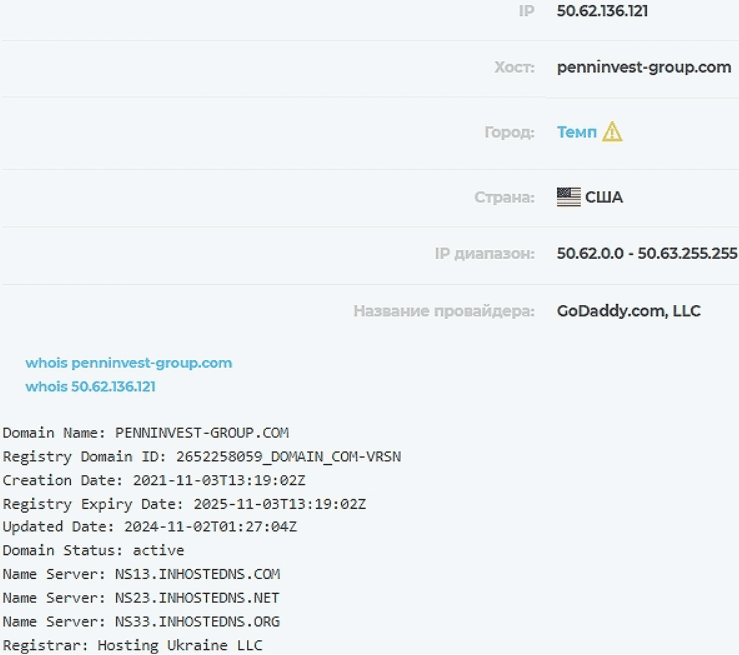The width and height of the screenshot is (739, 655).
Task: Click the IP диапазон label
Action: click(x=484, y=254)
